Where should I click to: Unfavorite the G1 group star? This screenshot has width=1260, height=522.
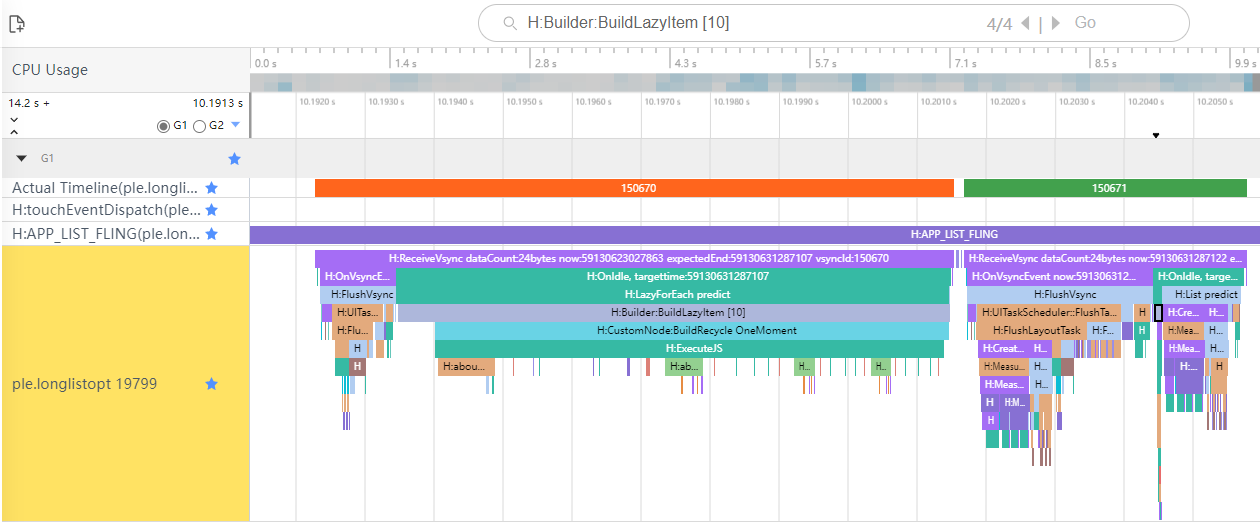point(234,158)
